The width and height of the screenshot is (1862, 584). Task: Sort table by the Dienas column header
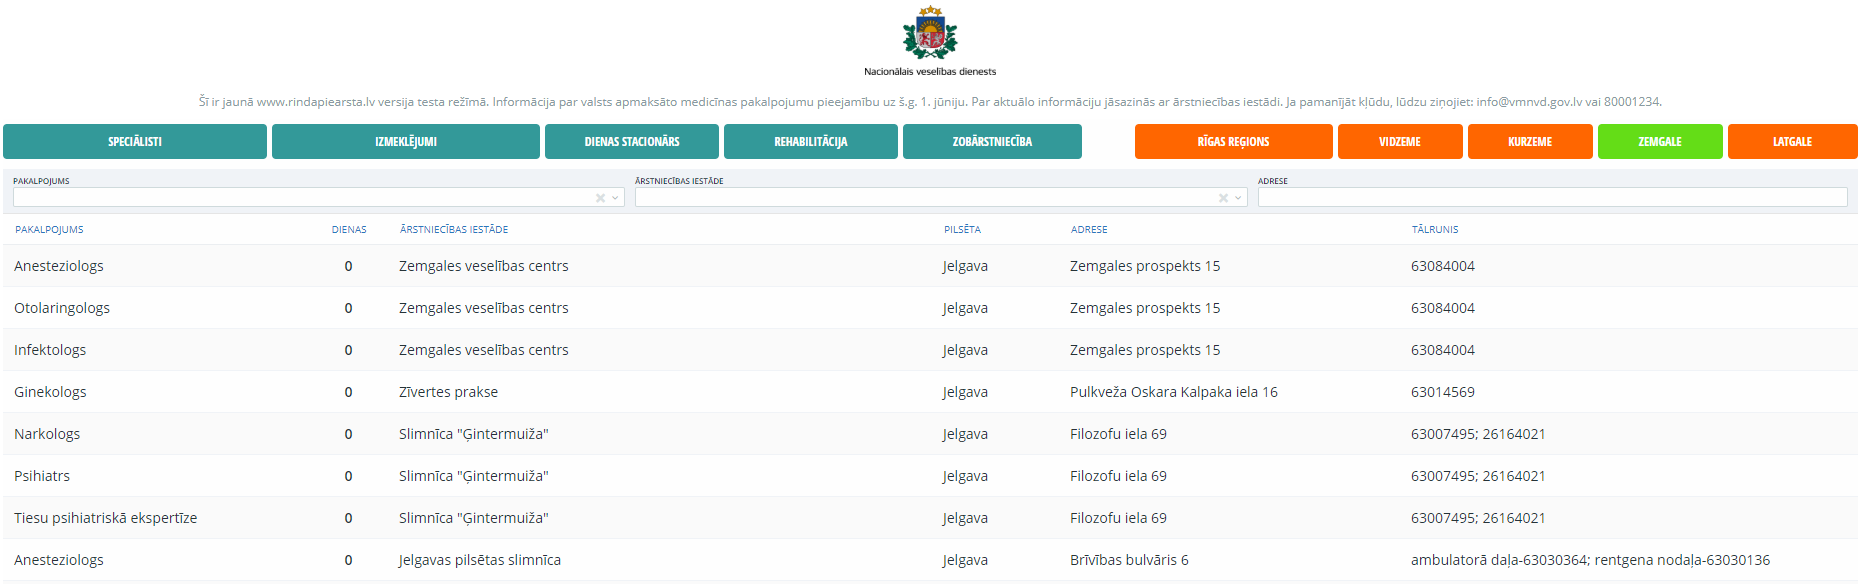click(349, 230)
